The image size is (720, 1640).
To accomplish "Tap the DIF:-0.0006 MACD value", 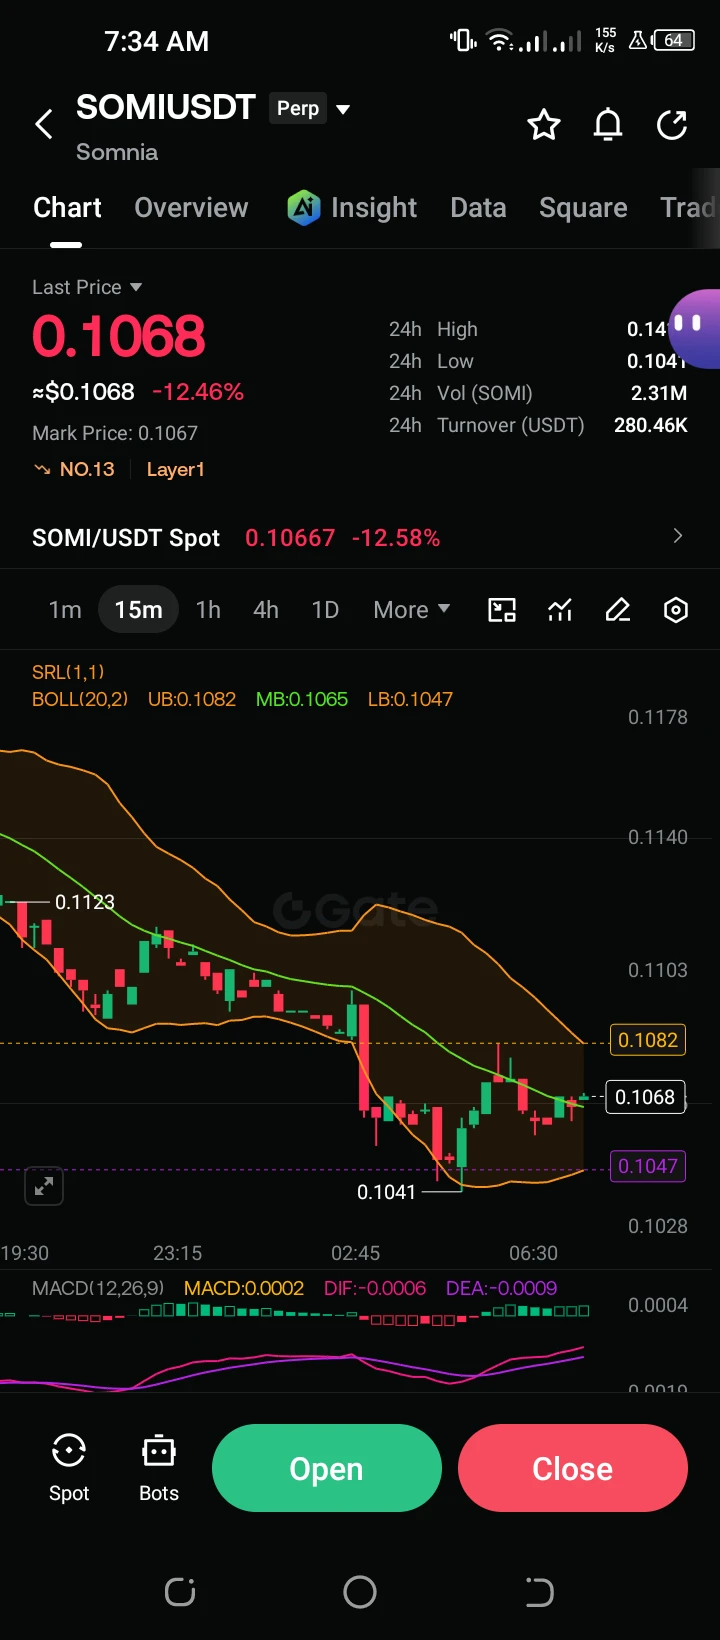I will [x=375, y=1288].
